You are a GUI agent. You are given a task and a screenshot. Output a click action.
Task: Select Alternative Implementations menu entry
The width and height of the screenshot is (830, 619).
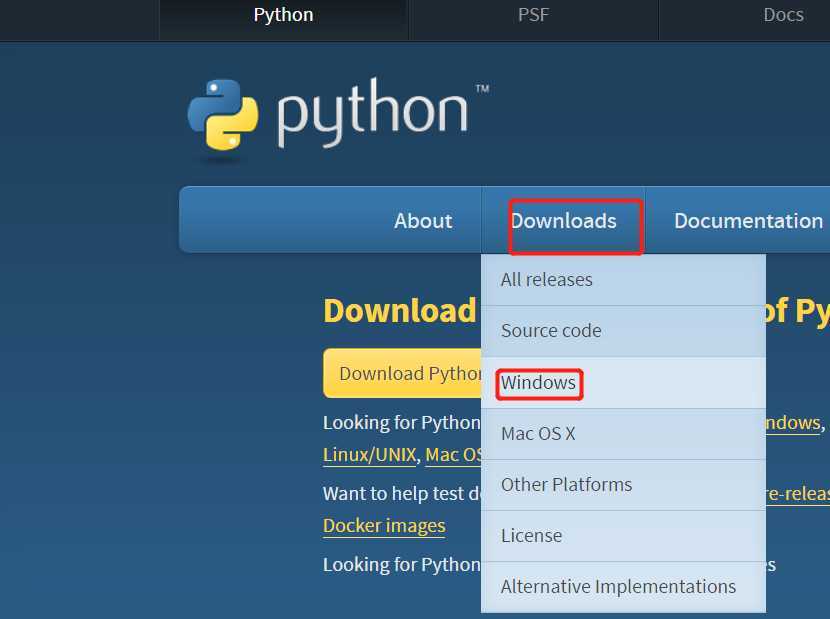(623, 587)
